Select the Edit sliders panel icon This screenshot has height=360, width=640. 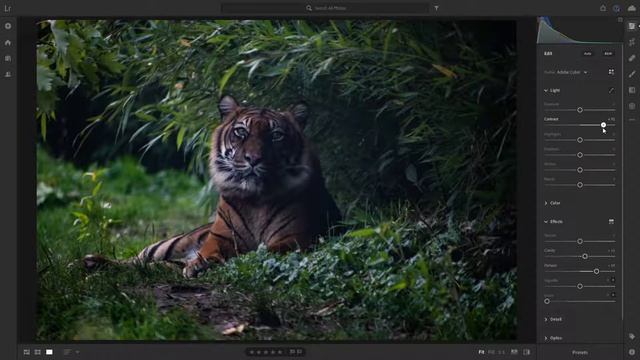click(632, 26)
